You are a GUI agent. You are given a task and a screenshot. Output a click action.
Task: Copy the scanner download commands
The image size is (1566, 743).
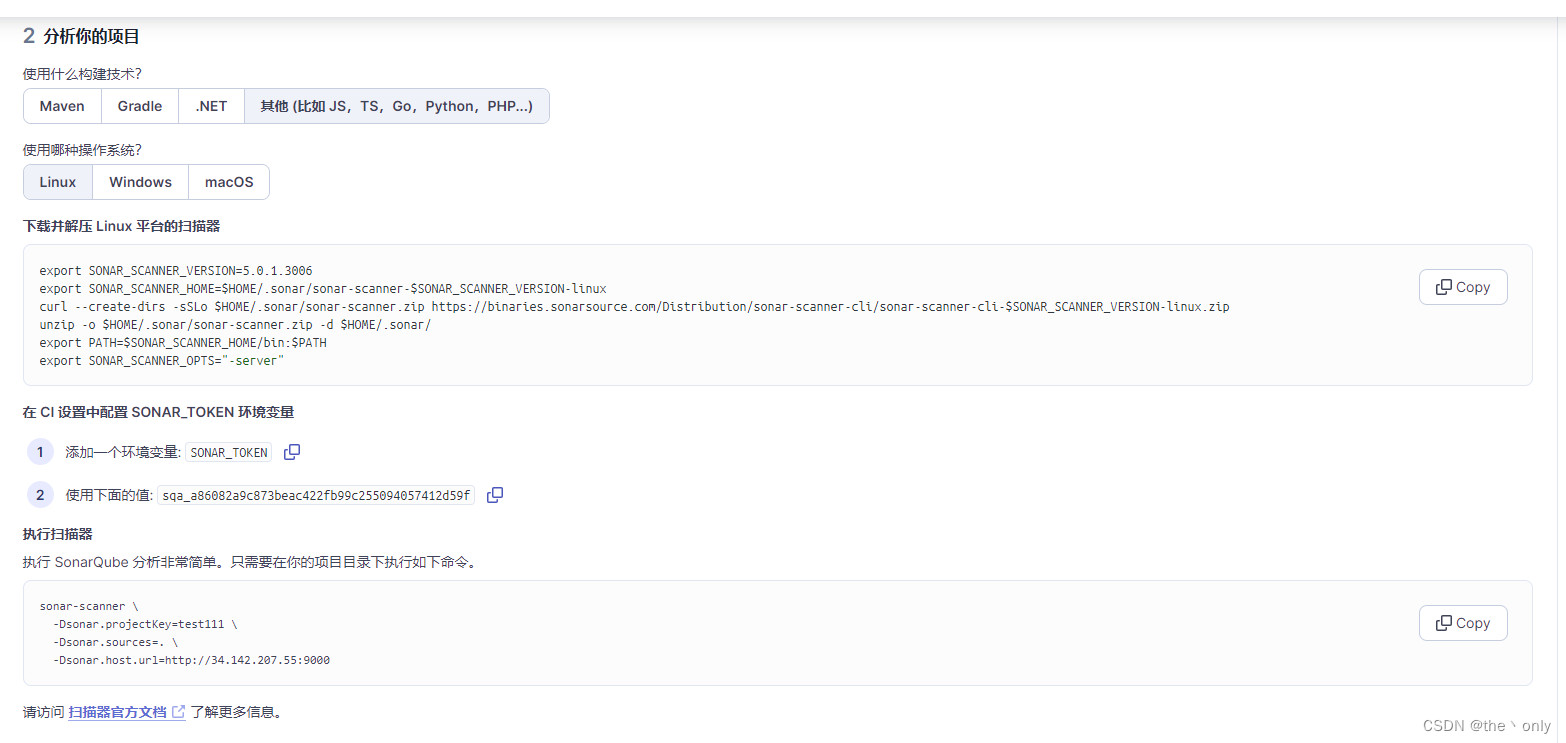(x=1463, y=287)
